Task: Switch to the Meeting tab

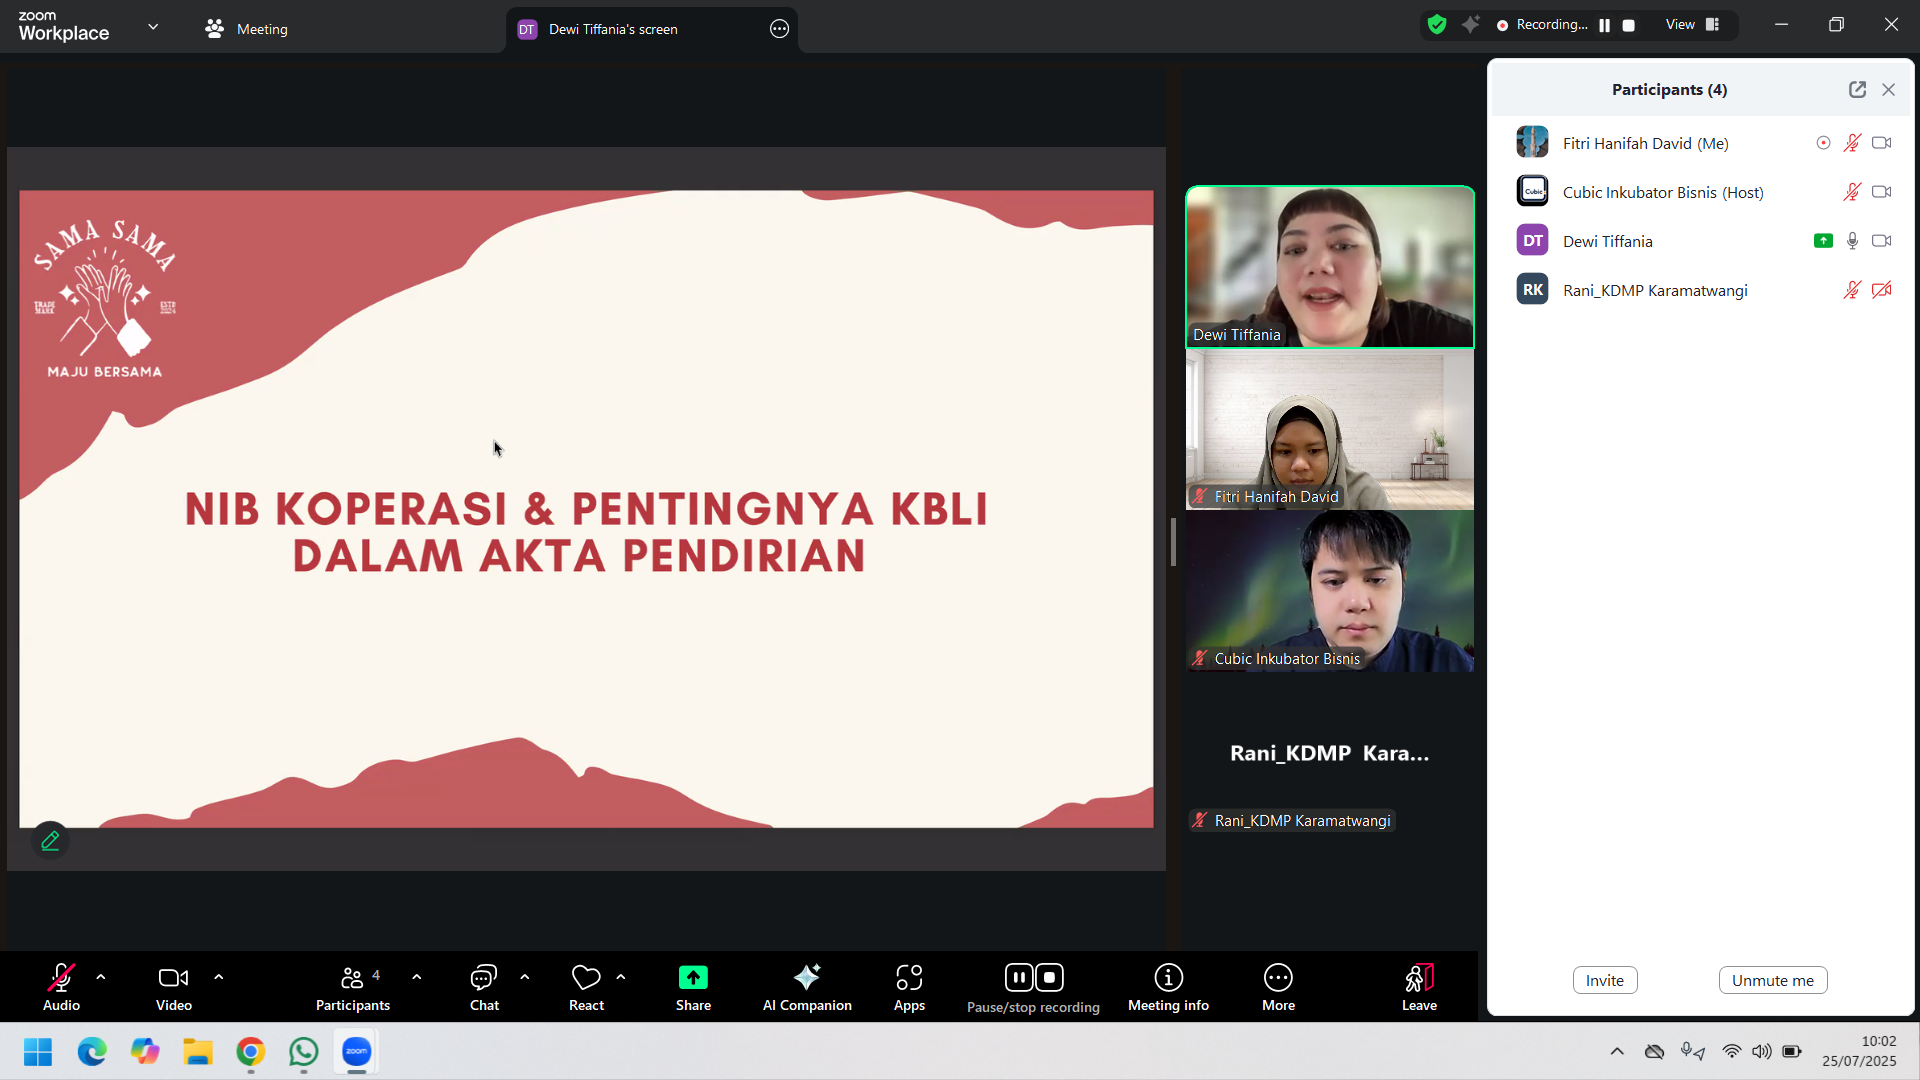Action: tap(246, 29)
